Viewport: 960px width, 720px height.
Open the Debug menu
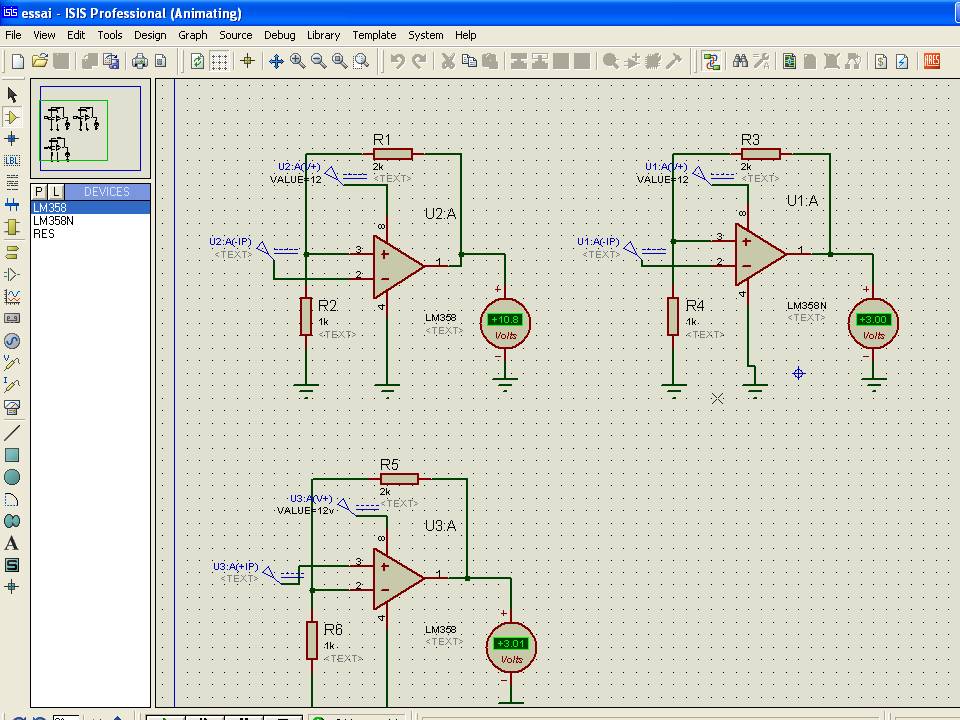pos(279,35)
